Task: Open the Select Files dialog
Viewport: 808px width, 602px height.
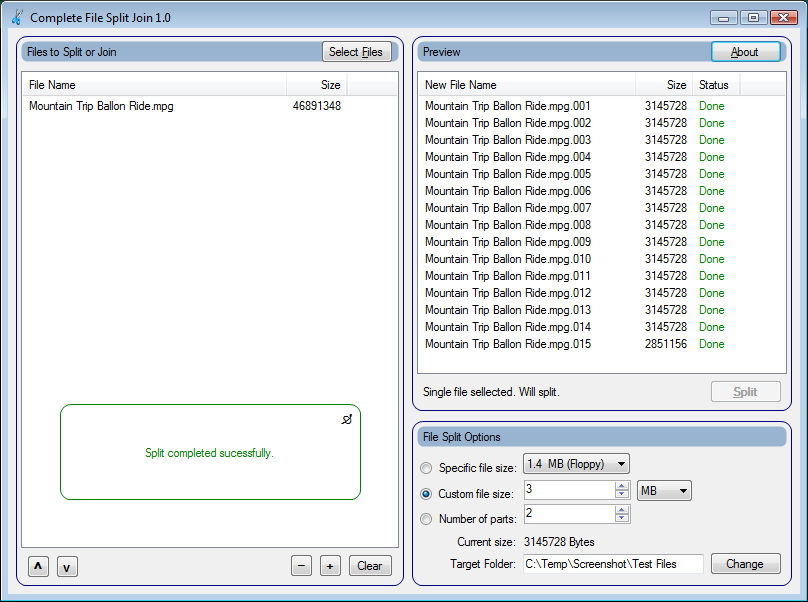Action: pyautogui.click(x=356, y=52)
